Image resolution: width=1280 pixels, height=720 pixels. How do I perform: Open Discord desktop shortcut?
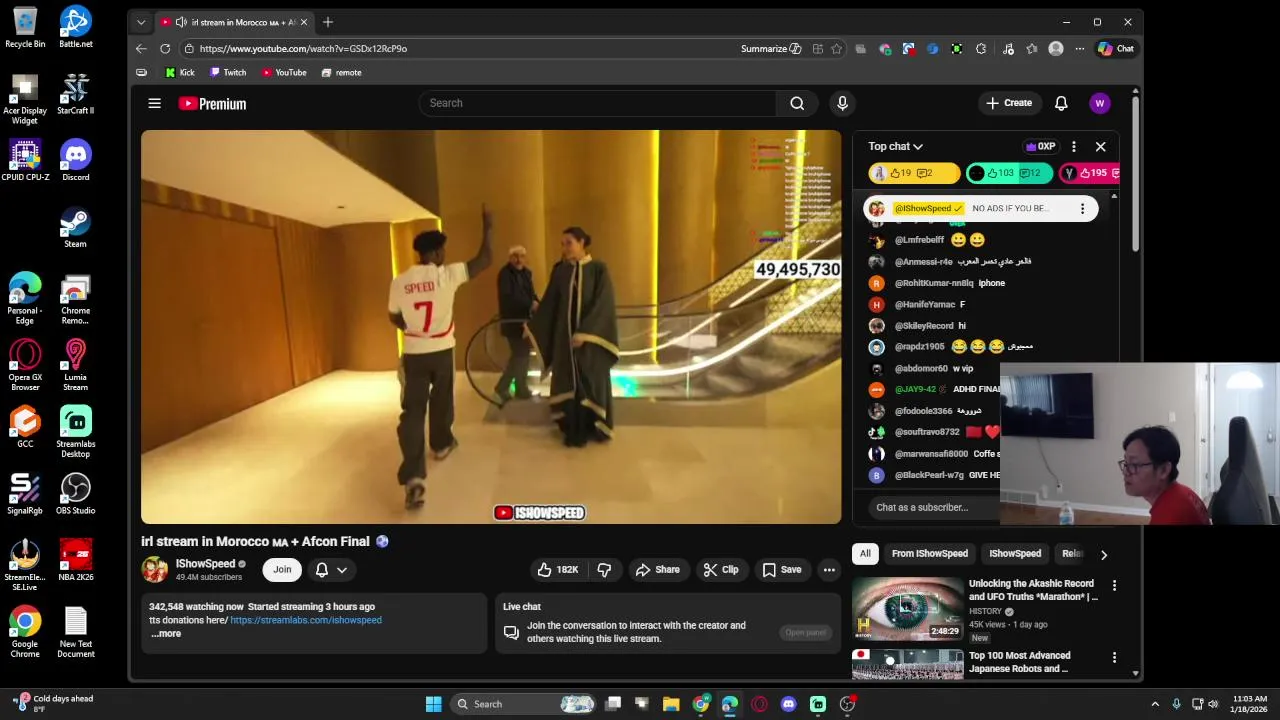(x=75, y=160)
